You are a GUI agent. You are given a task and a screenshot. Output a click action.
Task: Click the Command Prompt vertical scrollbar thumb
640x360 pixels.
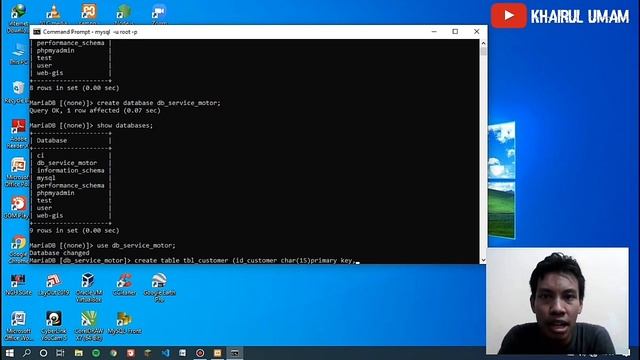point(483,51)
